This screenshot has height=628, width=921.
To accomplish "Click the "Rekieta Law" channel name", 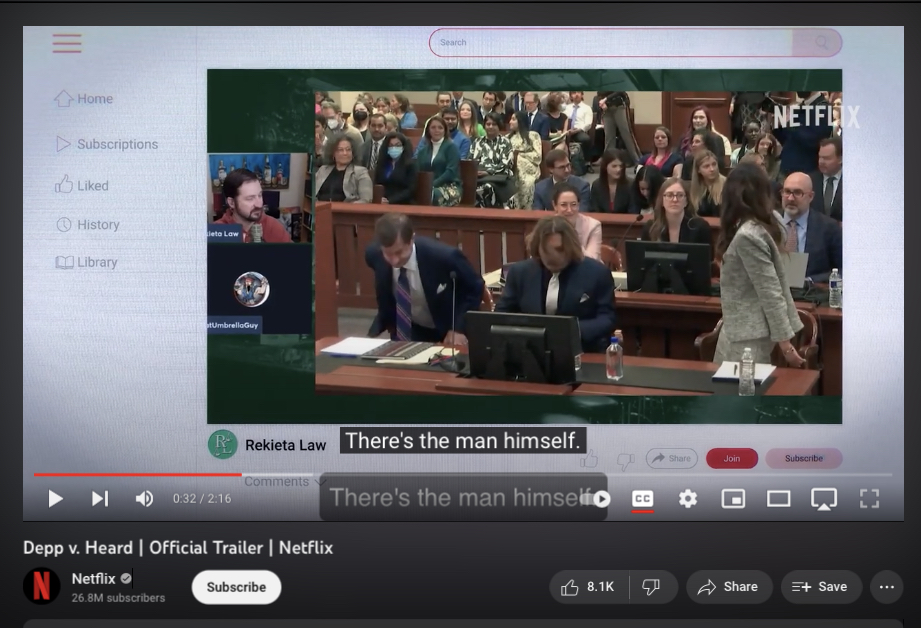I will [285, 445].
